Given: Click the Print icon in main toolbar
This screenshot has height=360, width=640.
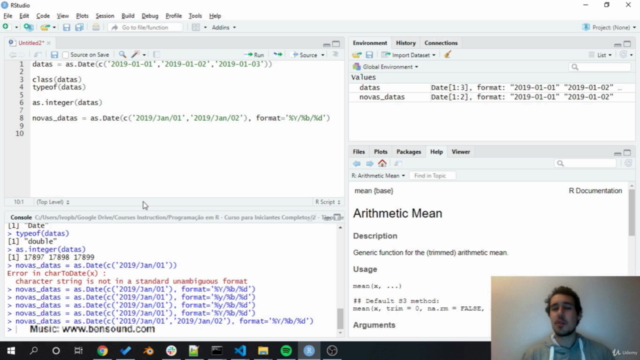Looking at the screenshot, I should pyautogui.click(x=96, y=27).
